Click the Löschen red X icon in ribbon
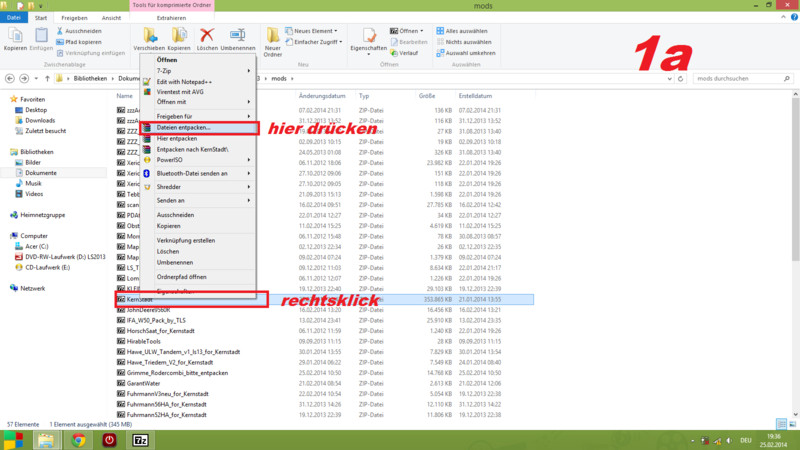The width and height of the screenshot is (800, 450). click(207, 36)
